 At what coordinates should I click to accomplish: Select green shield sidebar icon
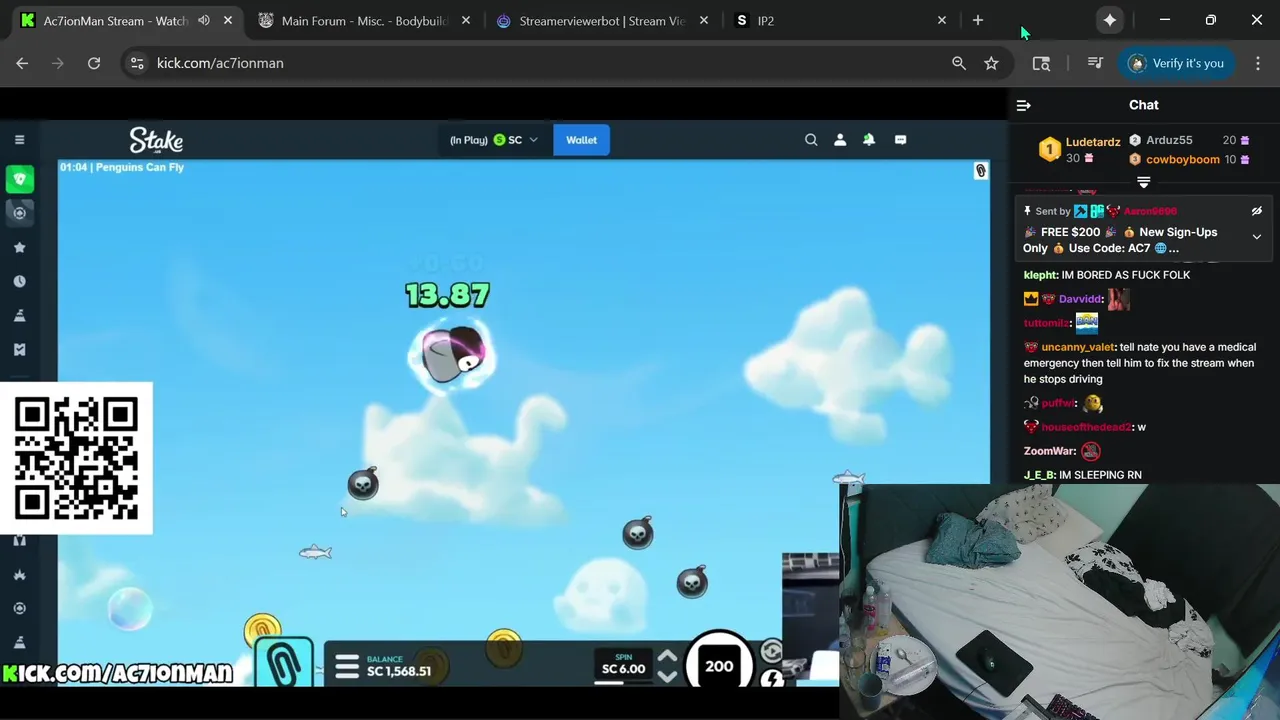[x=19, y=179]
